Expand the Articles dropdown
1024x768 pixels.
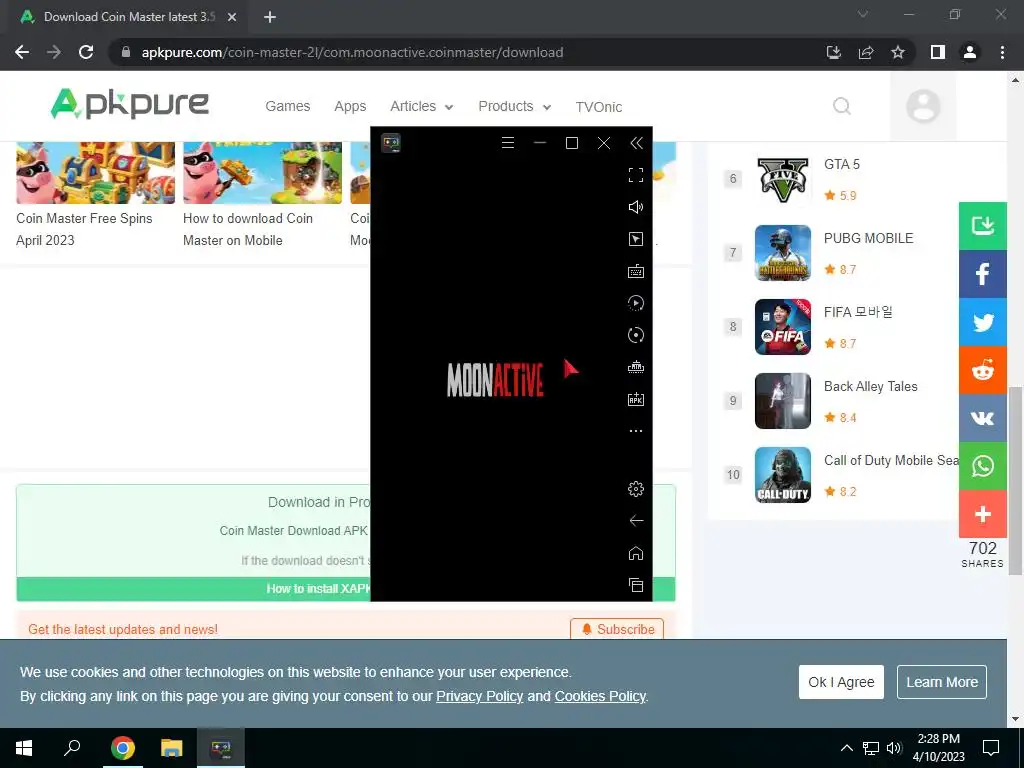[x=421, y=106]
